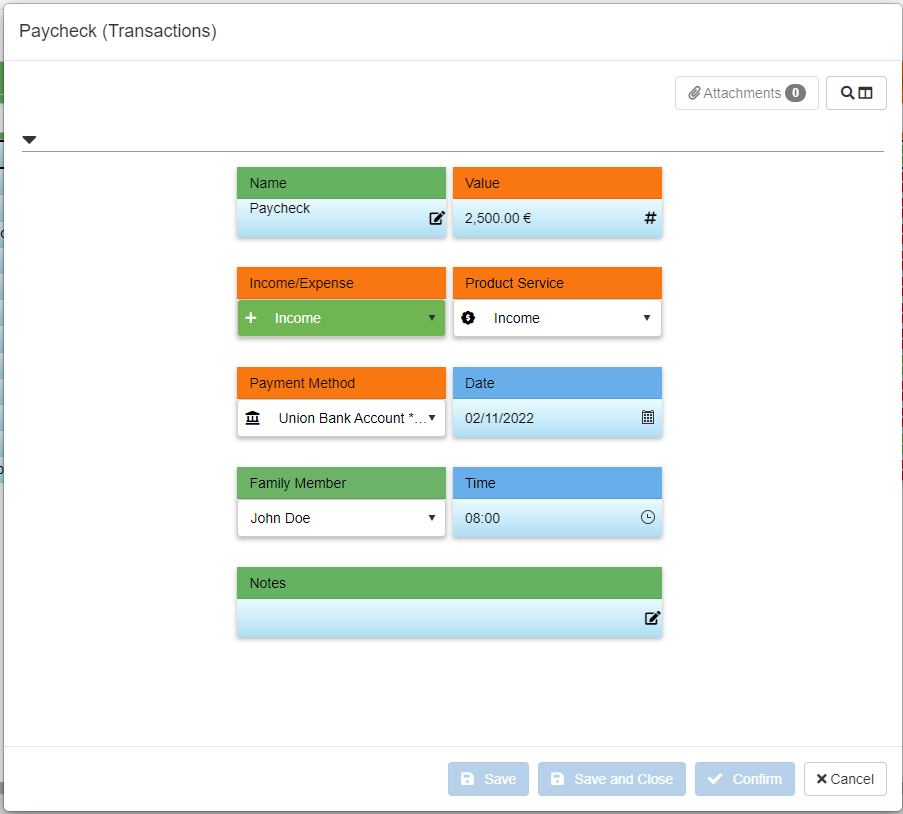Click the clock icon in Time field
This screenshot has height=814, width=903.
pyautogui.click(x=648, y=518)
